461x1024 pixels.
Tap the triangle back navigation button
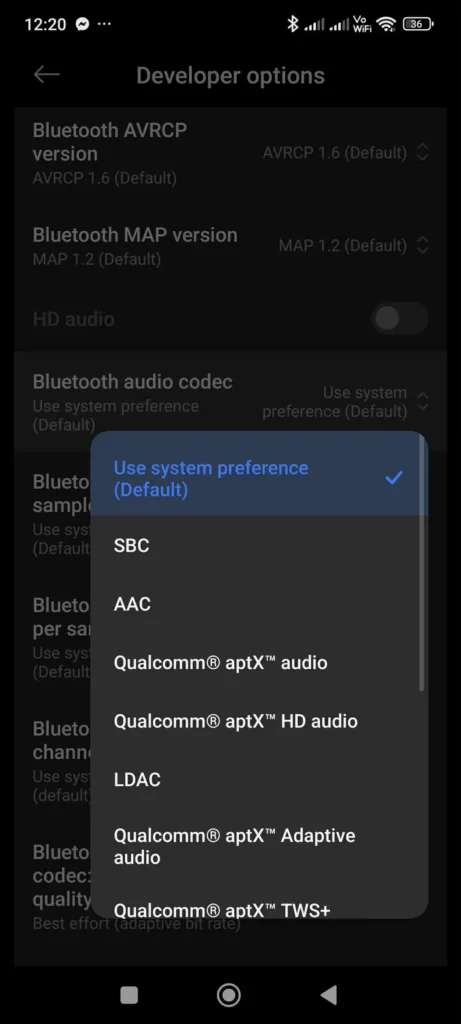pos(328,995)
